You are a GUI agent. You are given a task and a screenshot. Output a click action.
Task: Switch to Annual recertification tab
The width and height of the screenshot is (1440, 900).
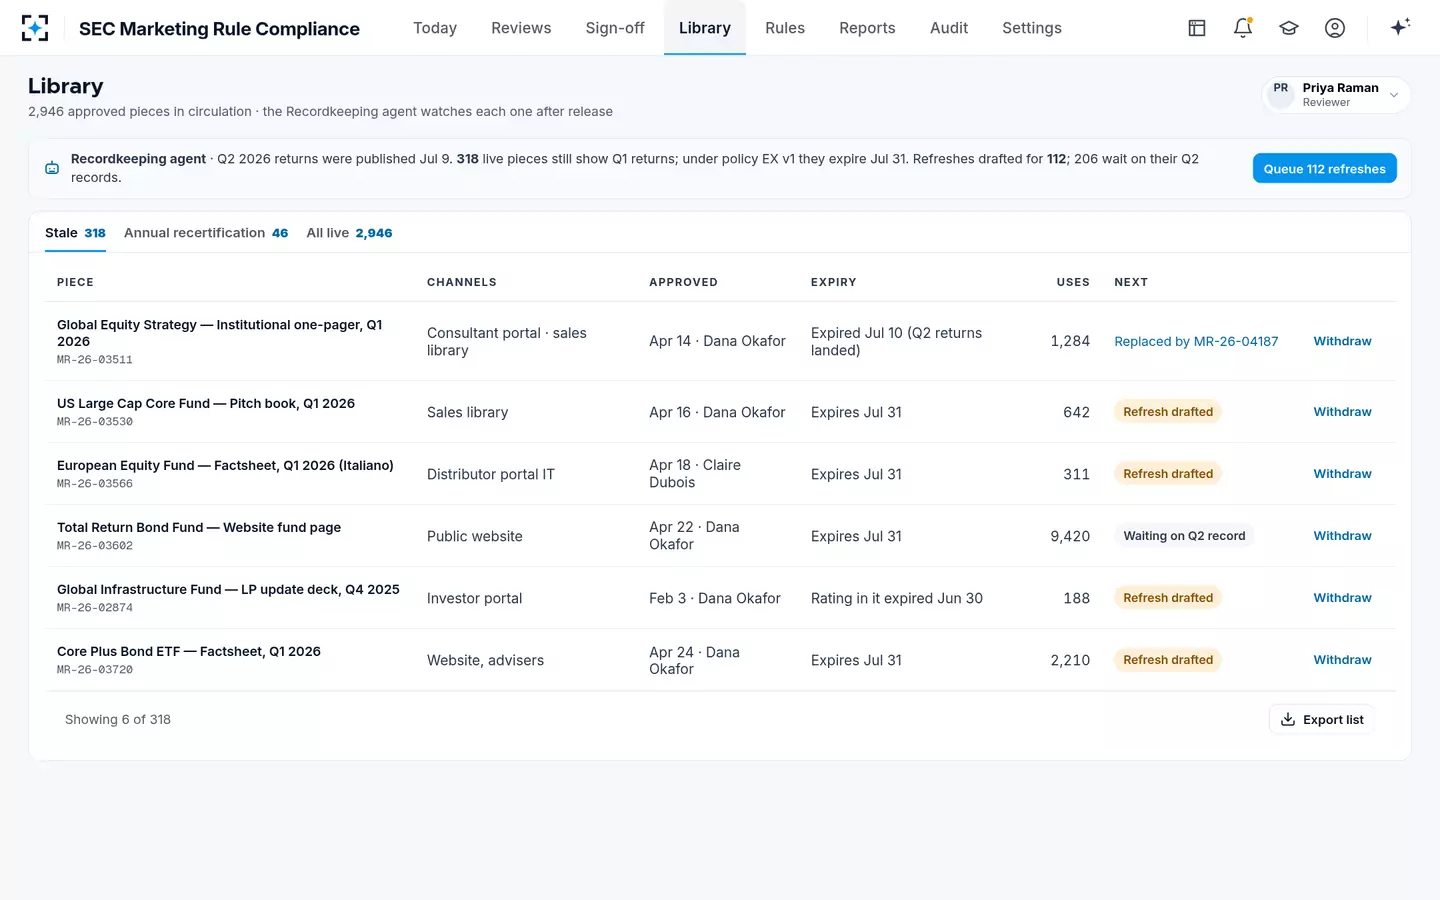[x=206, y=233]
